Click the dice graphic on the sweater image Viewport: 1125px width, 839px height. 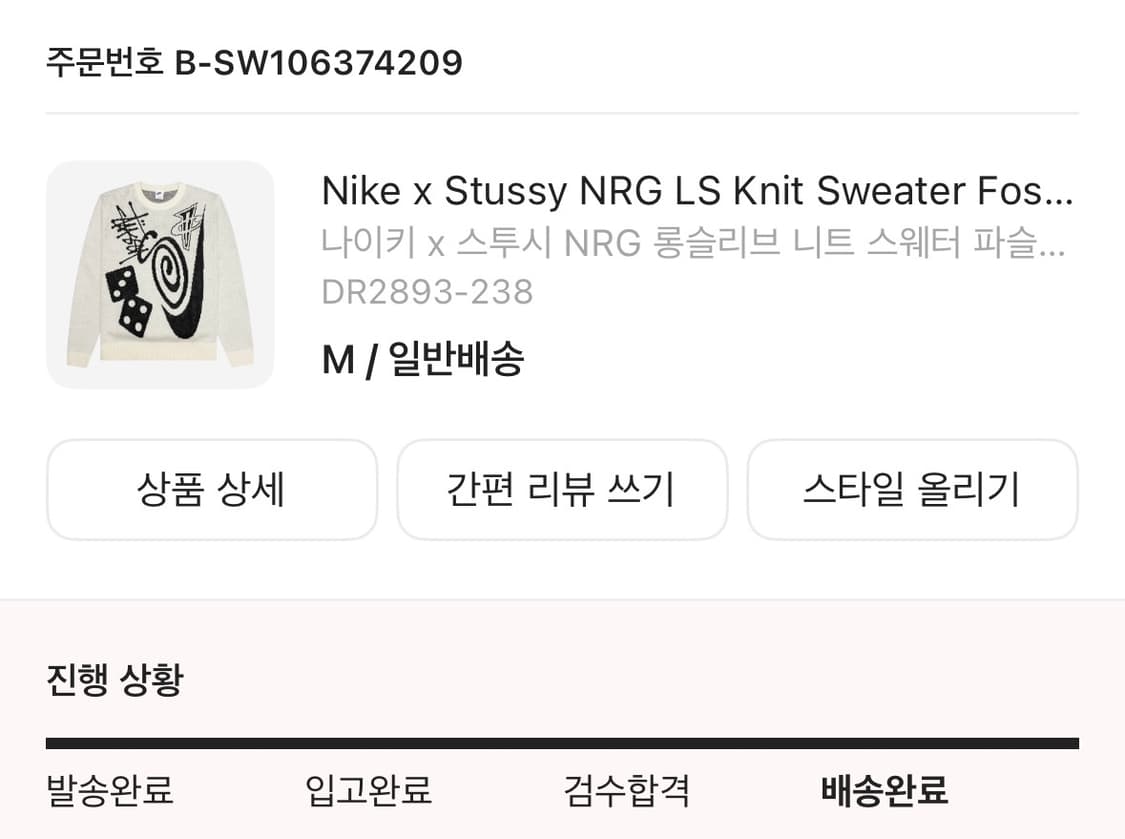click(129, 302)
